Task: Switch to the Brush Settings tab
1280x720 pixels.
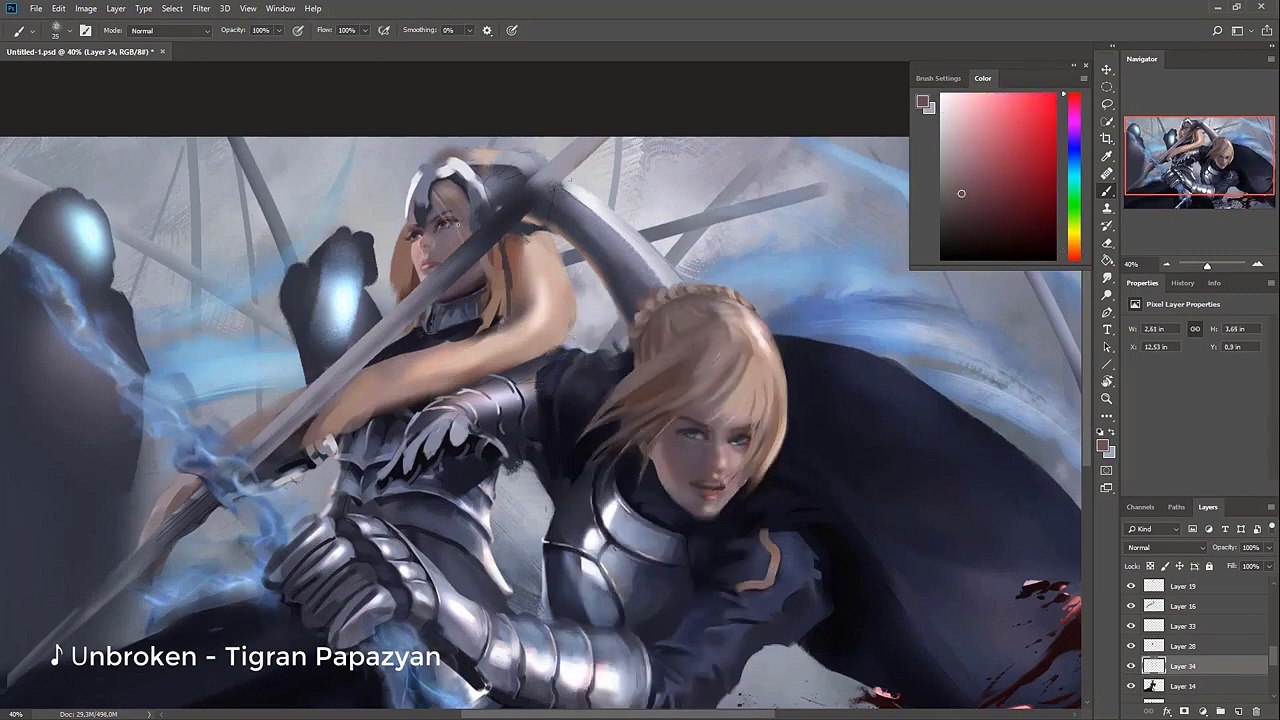Action: pos(938,78)
